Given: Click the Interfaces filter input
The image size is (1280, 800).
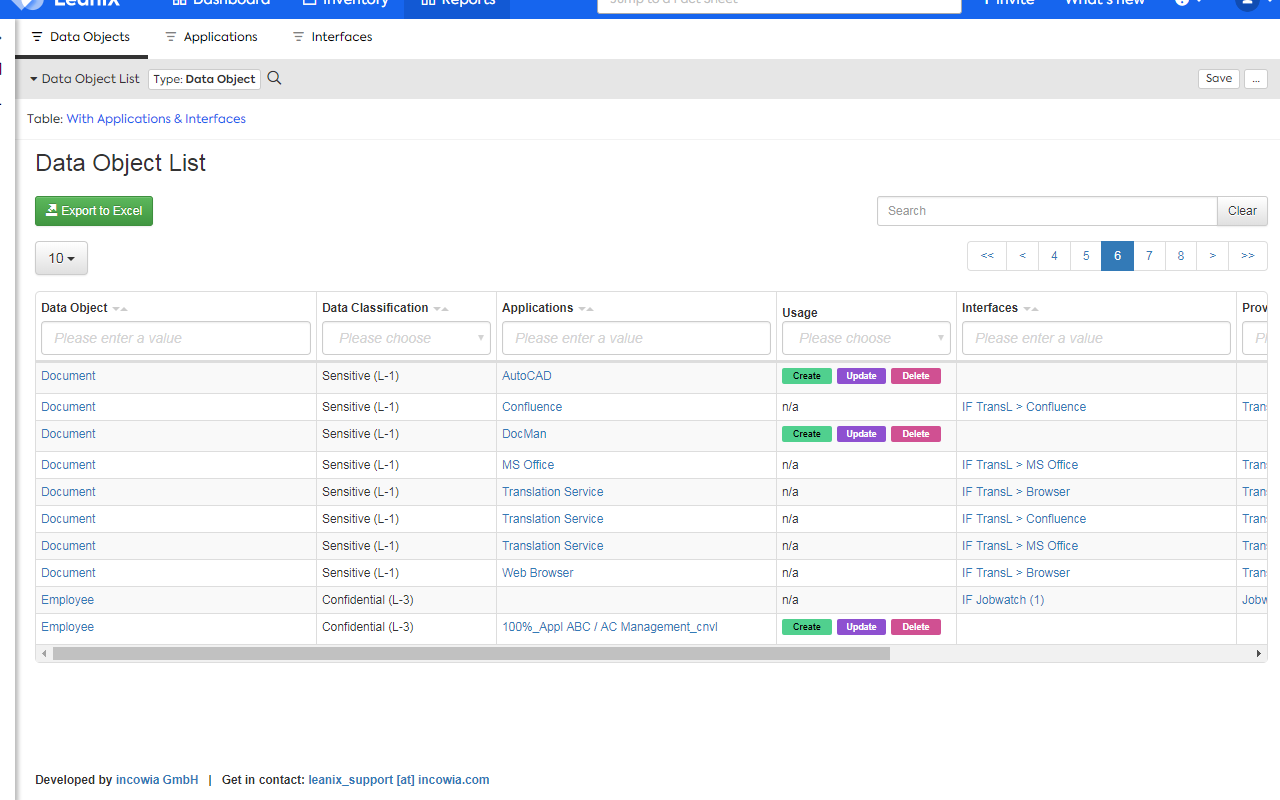Looking at the screenshot, I should pos(1096,338).
